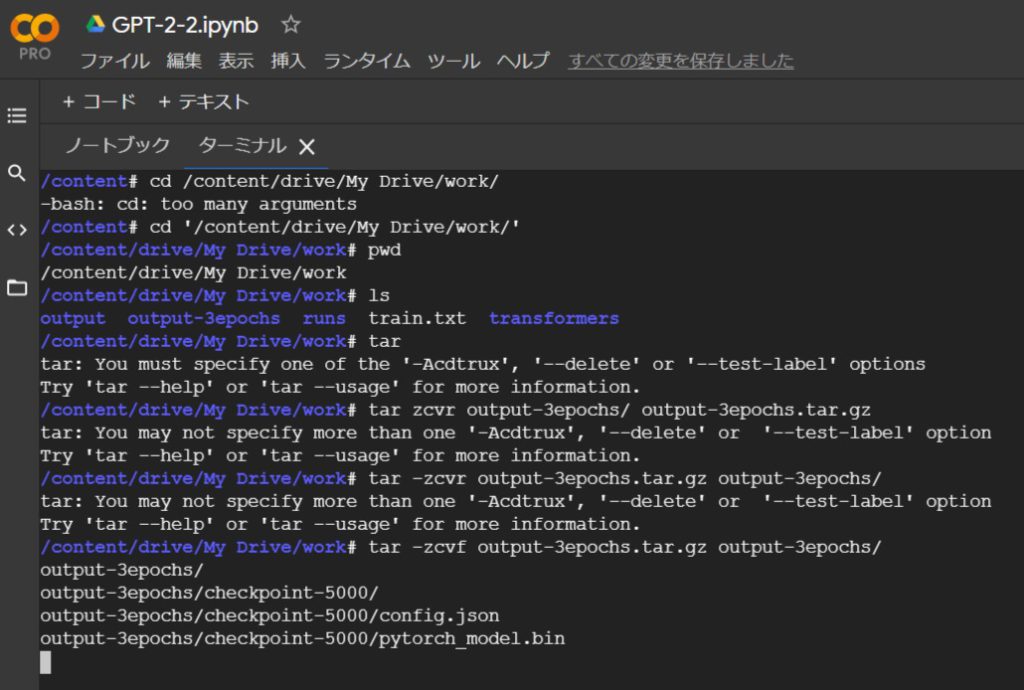Open the ツール menu
This screenshot has height=690, width=1024.
(454, 61)
